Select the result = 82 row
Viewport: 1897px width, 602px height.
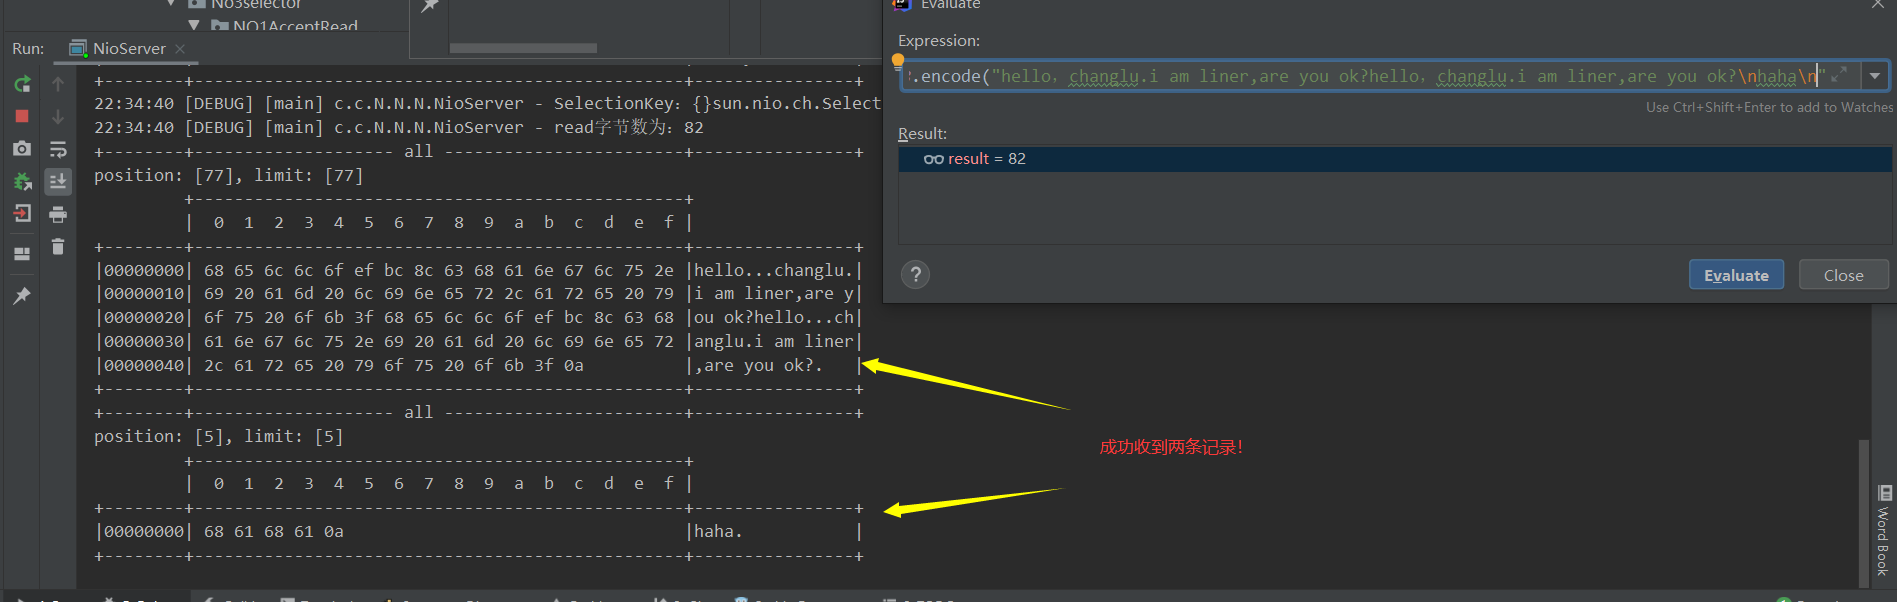click(x=1395, y=159)
